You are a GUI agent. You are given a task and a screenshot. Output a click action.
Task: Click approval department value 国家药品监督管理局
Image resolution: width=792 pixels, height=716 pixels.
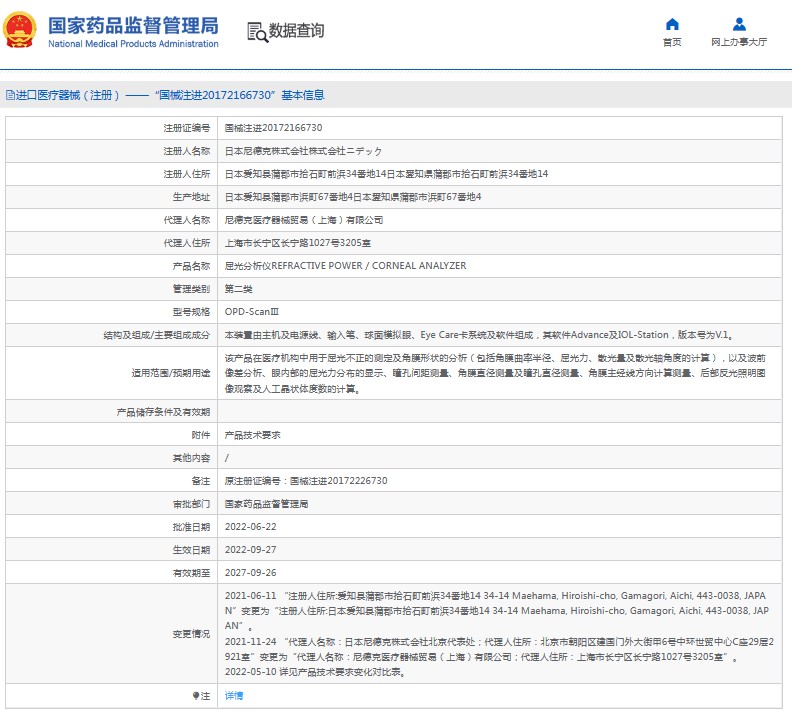point(267,504)
